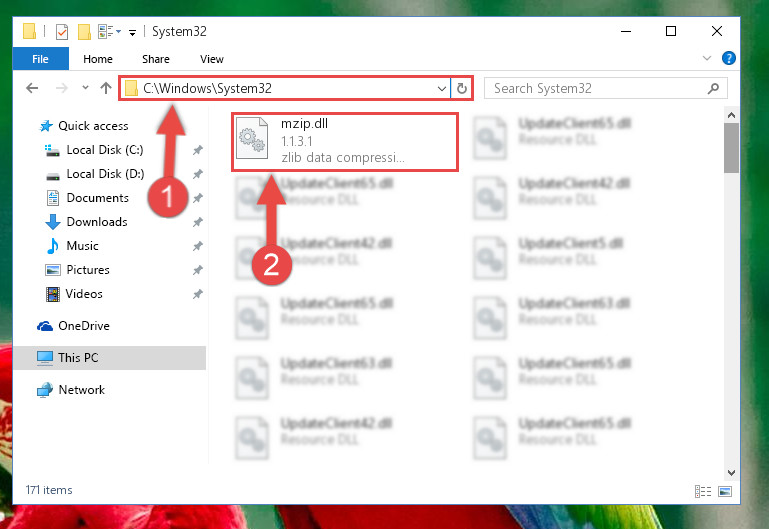Go up one folder level

click(x=106, y=88)
